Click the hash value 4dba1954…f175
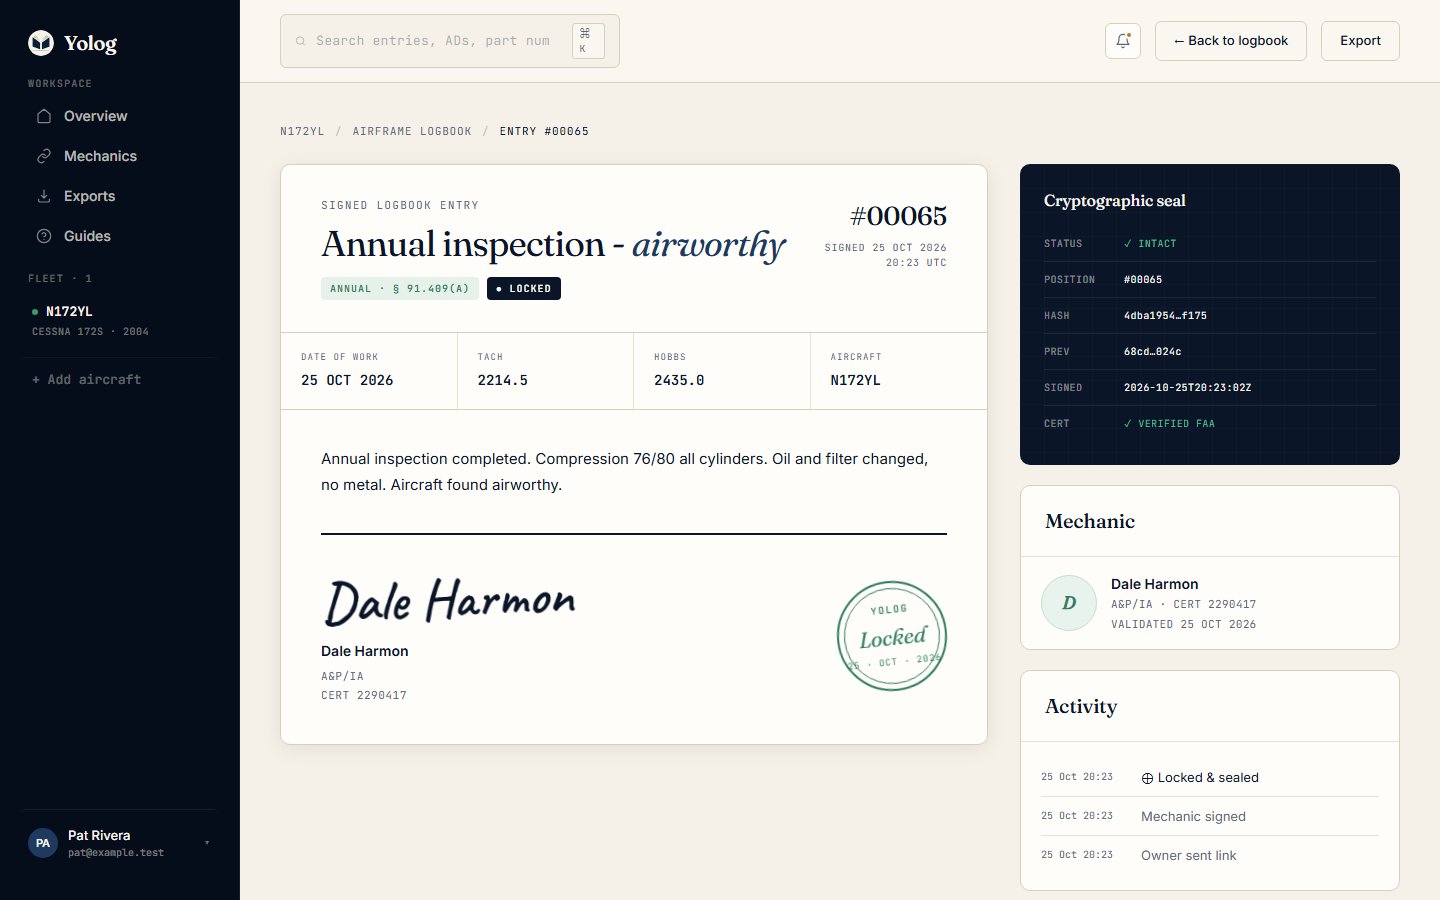This screenshot has height=900, width=1440. [1165, 315]
